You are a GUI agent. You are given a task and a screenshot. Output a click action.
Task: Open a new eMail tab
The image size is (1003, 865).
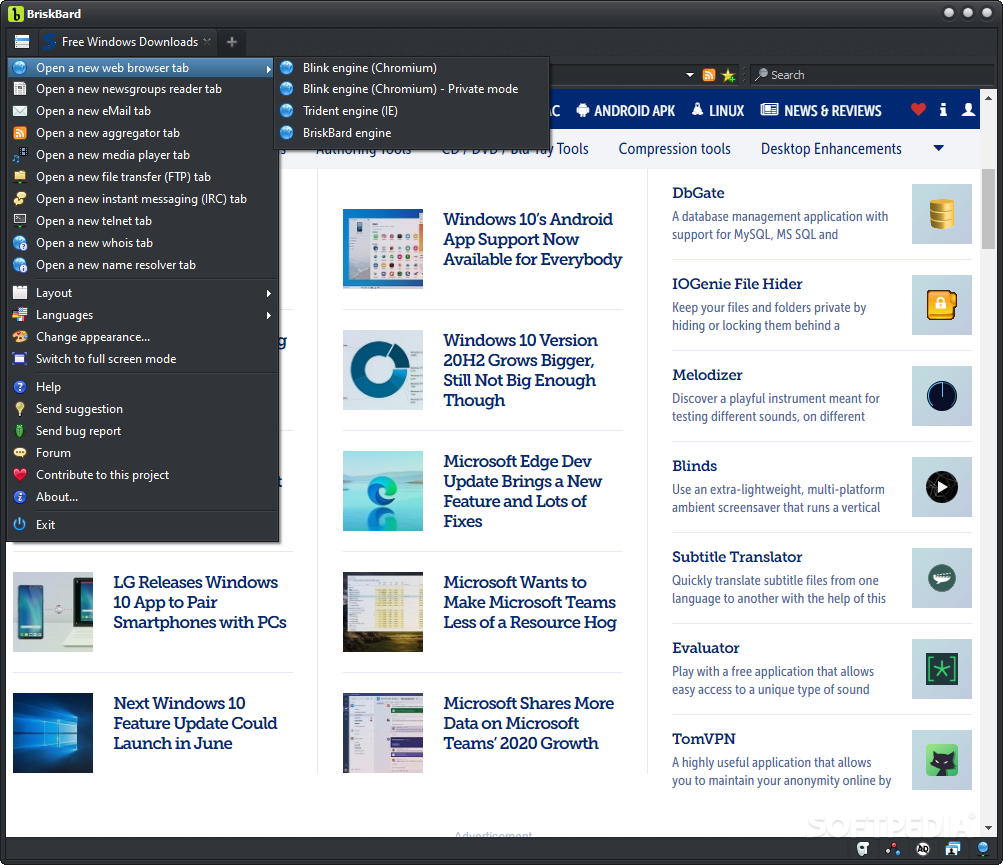coord(143,111)
